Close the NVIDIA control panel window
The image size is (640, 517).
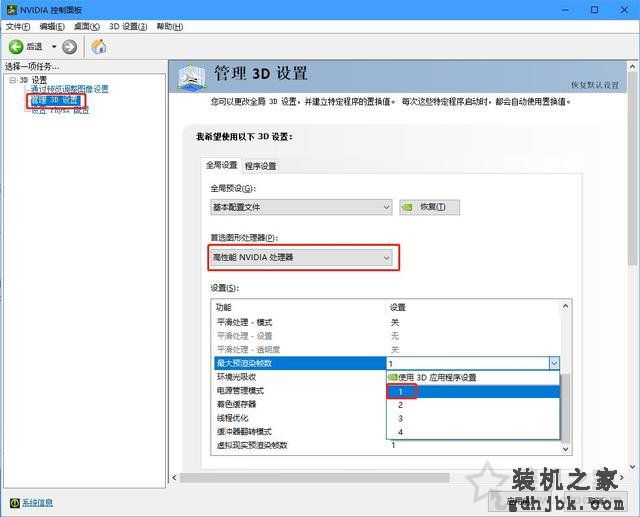(624, 10)
